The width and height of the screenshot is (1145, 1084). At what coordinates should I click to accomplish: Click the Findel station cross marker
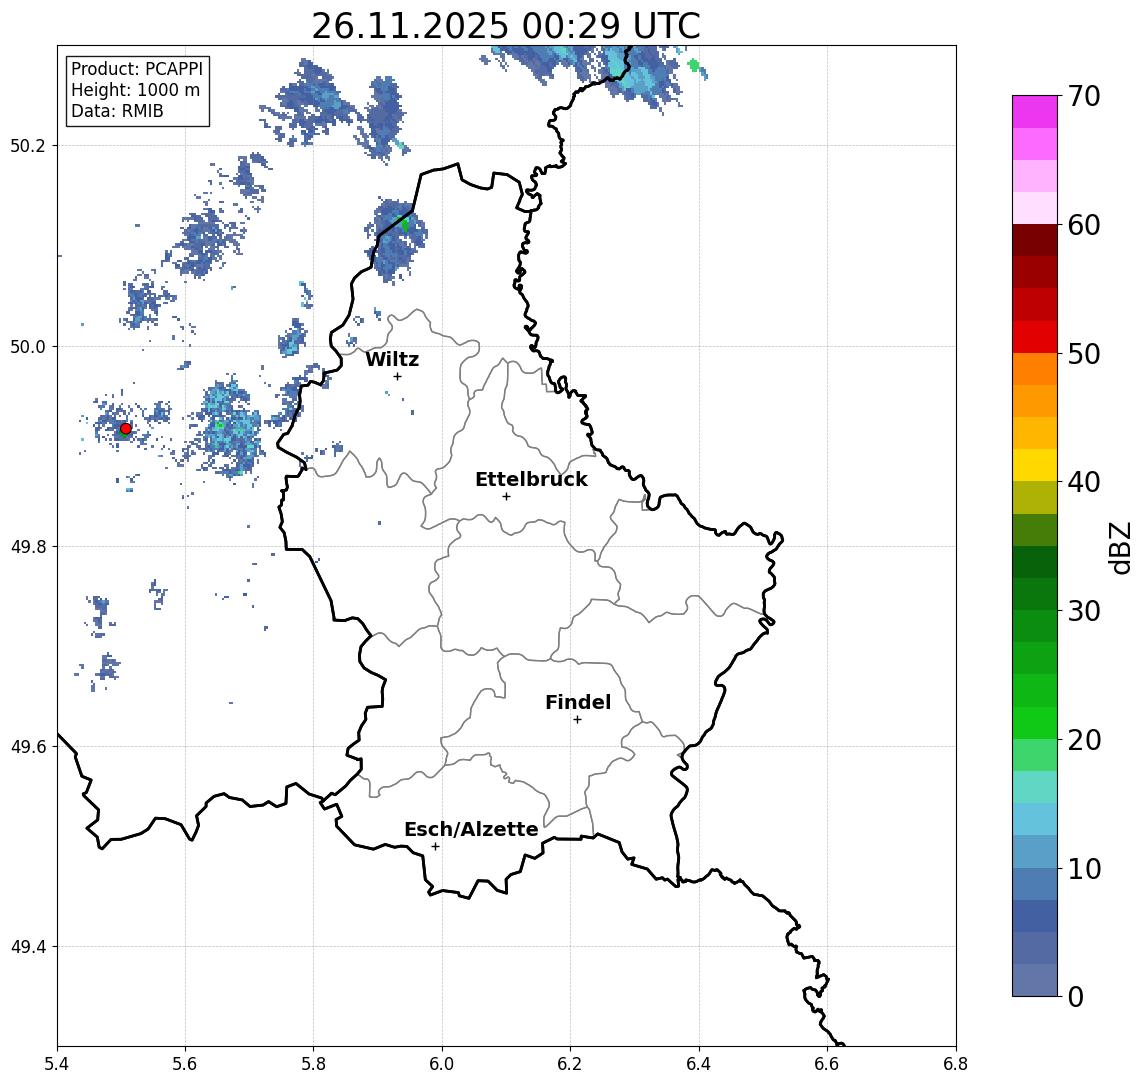577,720
